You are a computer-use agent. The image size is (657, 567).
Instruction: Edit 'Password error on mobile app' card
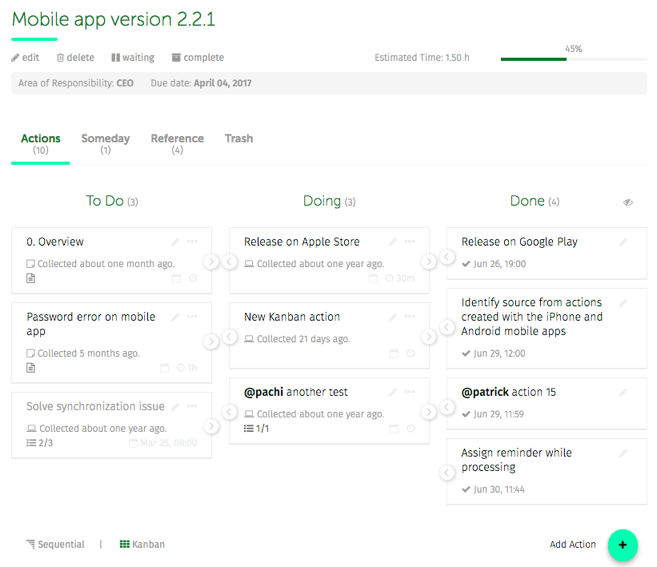click(x=175, y=317)
